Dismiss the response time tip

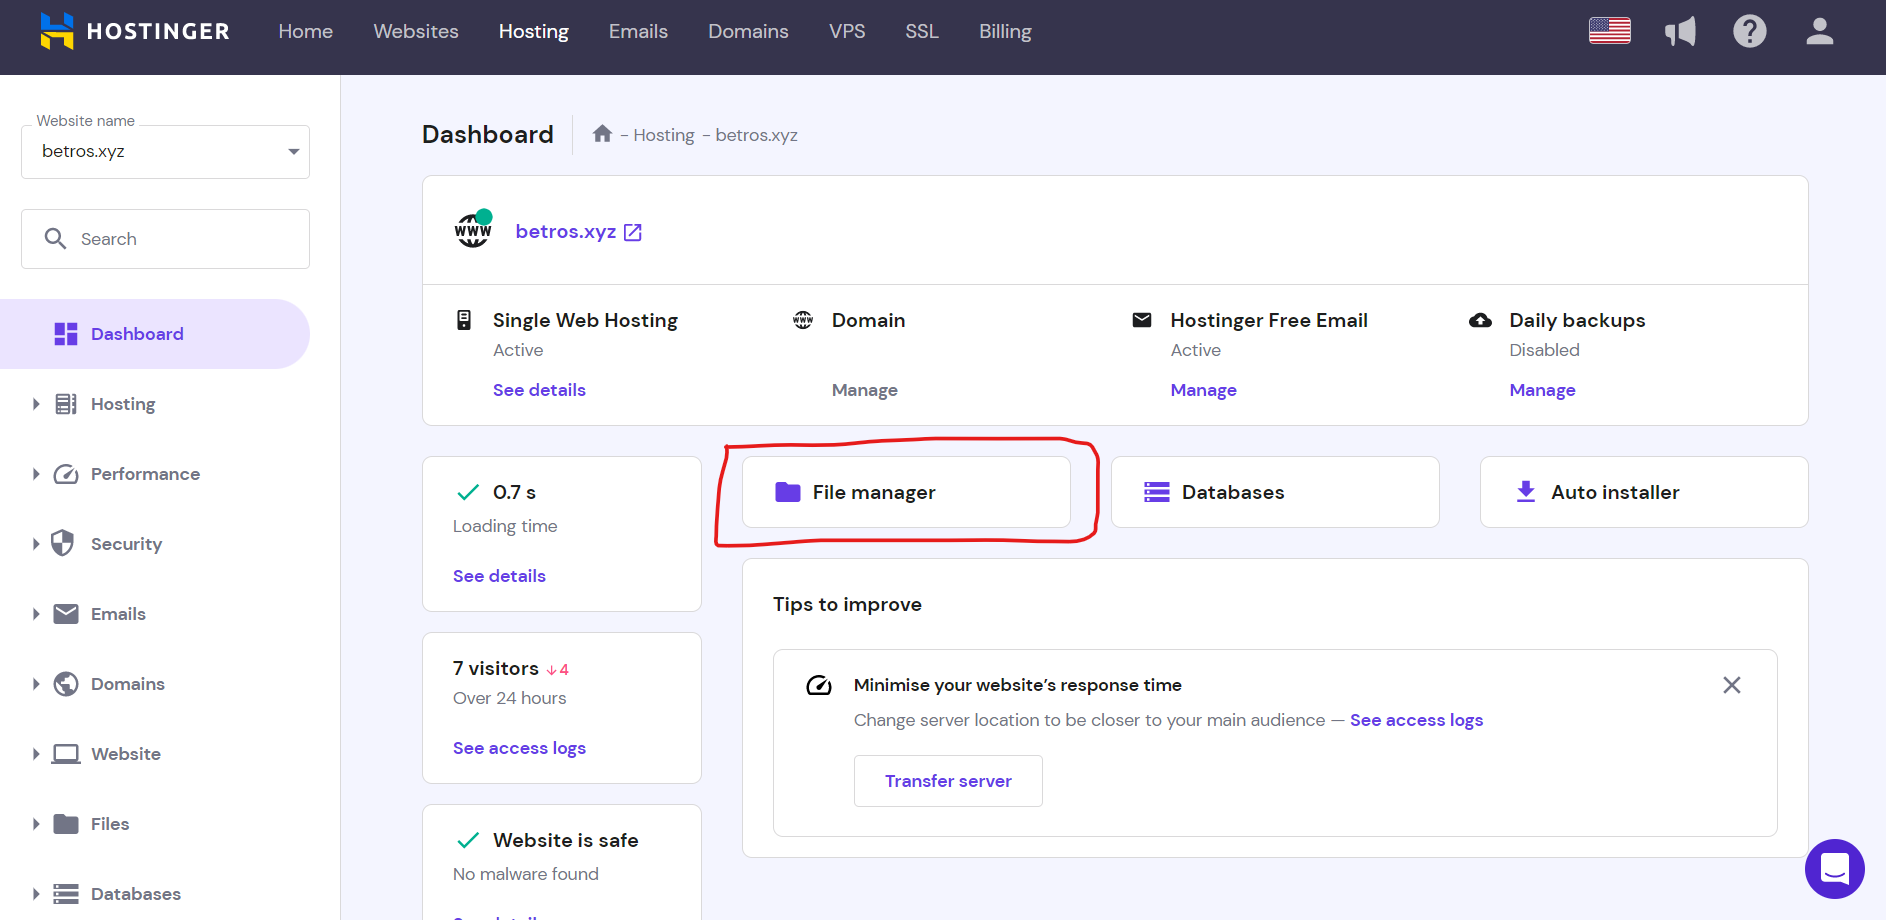click(x=1732, y=685)
